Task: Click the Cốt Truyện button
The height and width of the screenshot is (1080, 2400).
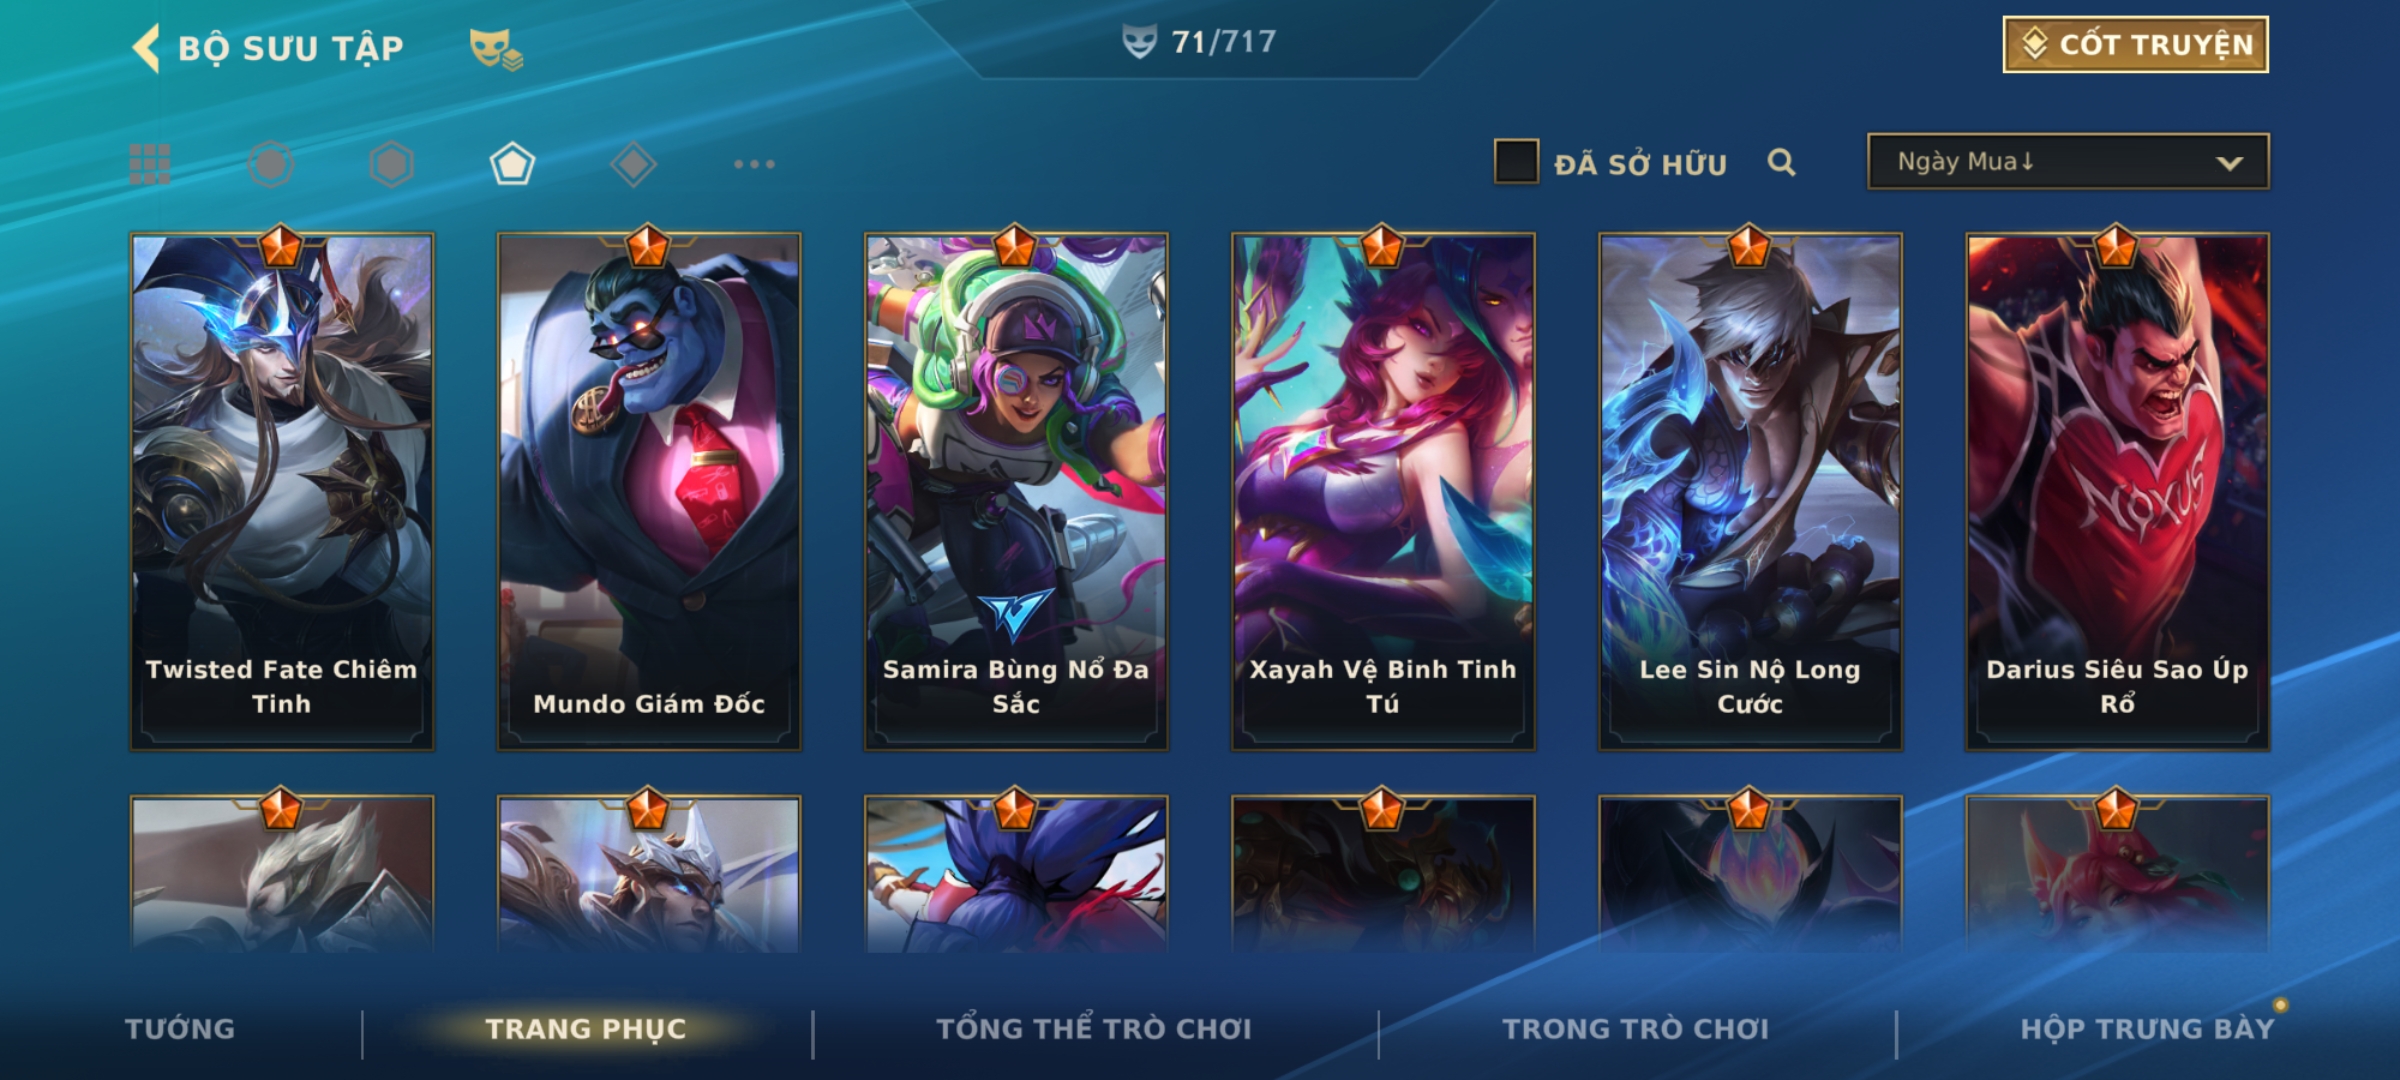Action: pos(2135,45)
